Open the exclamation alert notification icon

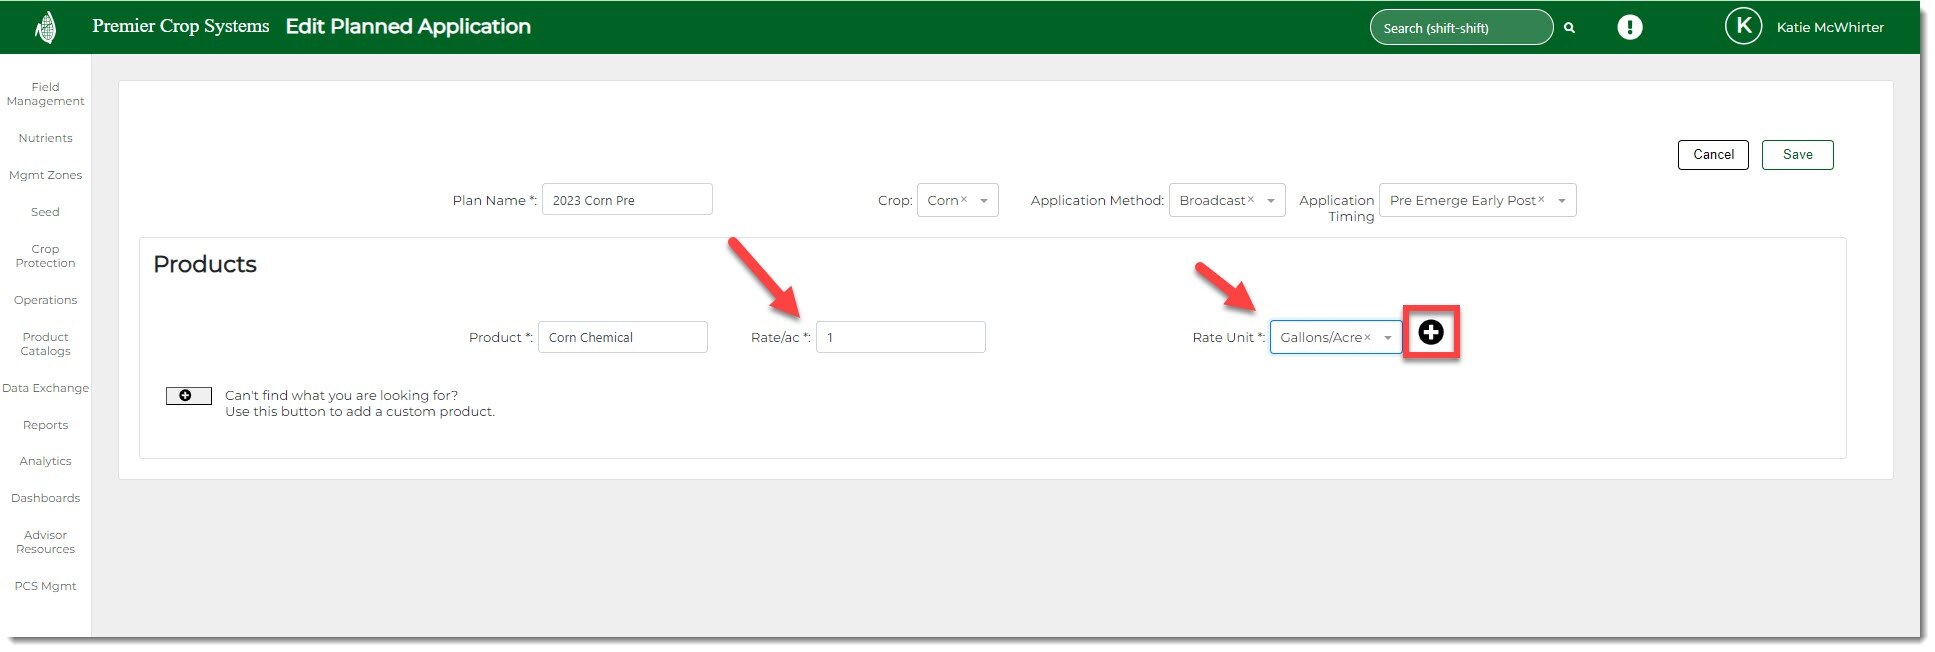point(1629,27)
